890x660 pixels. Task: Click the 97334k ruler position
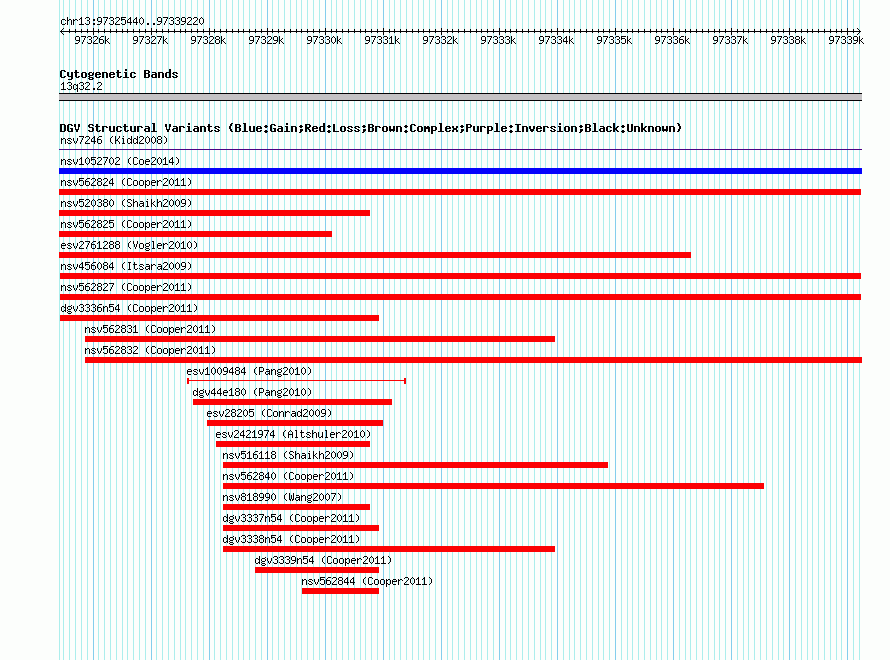556,40
